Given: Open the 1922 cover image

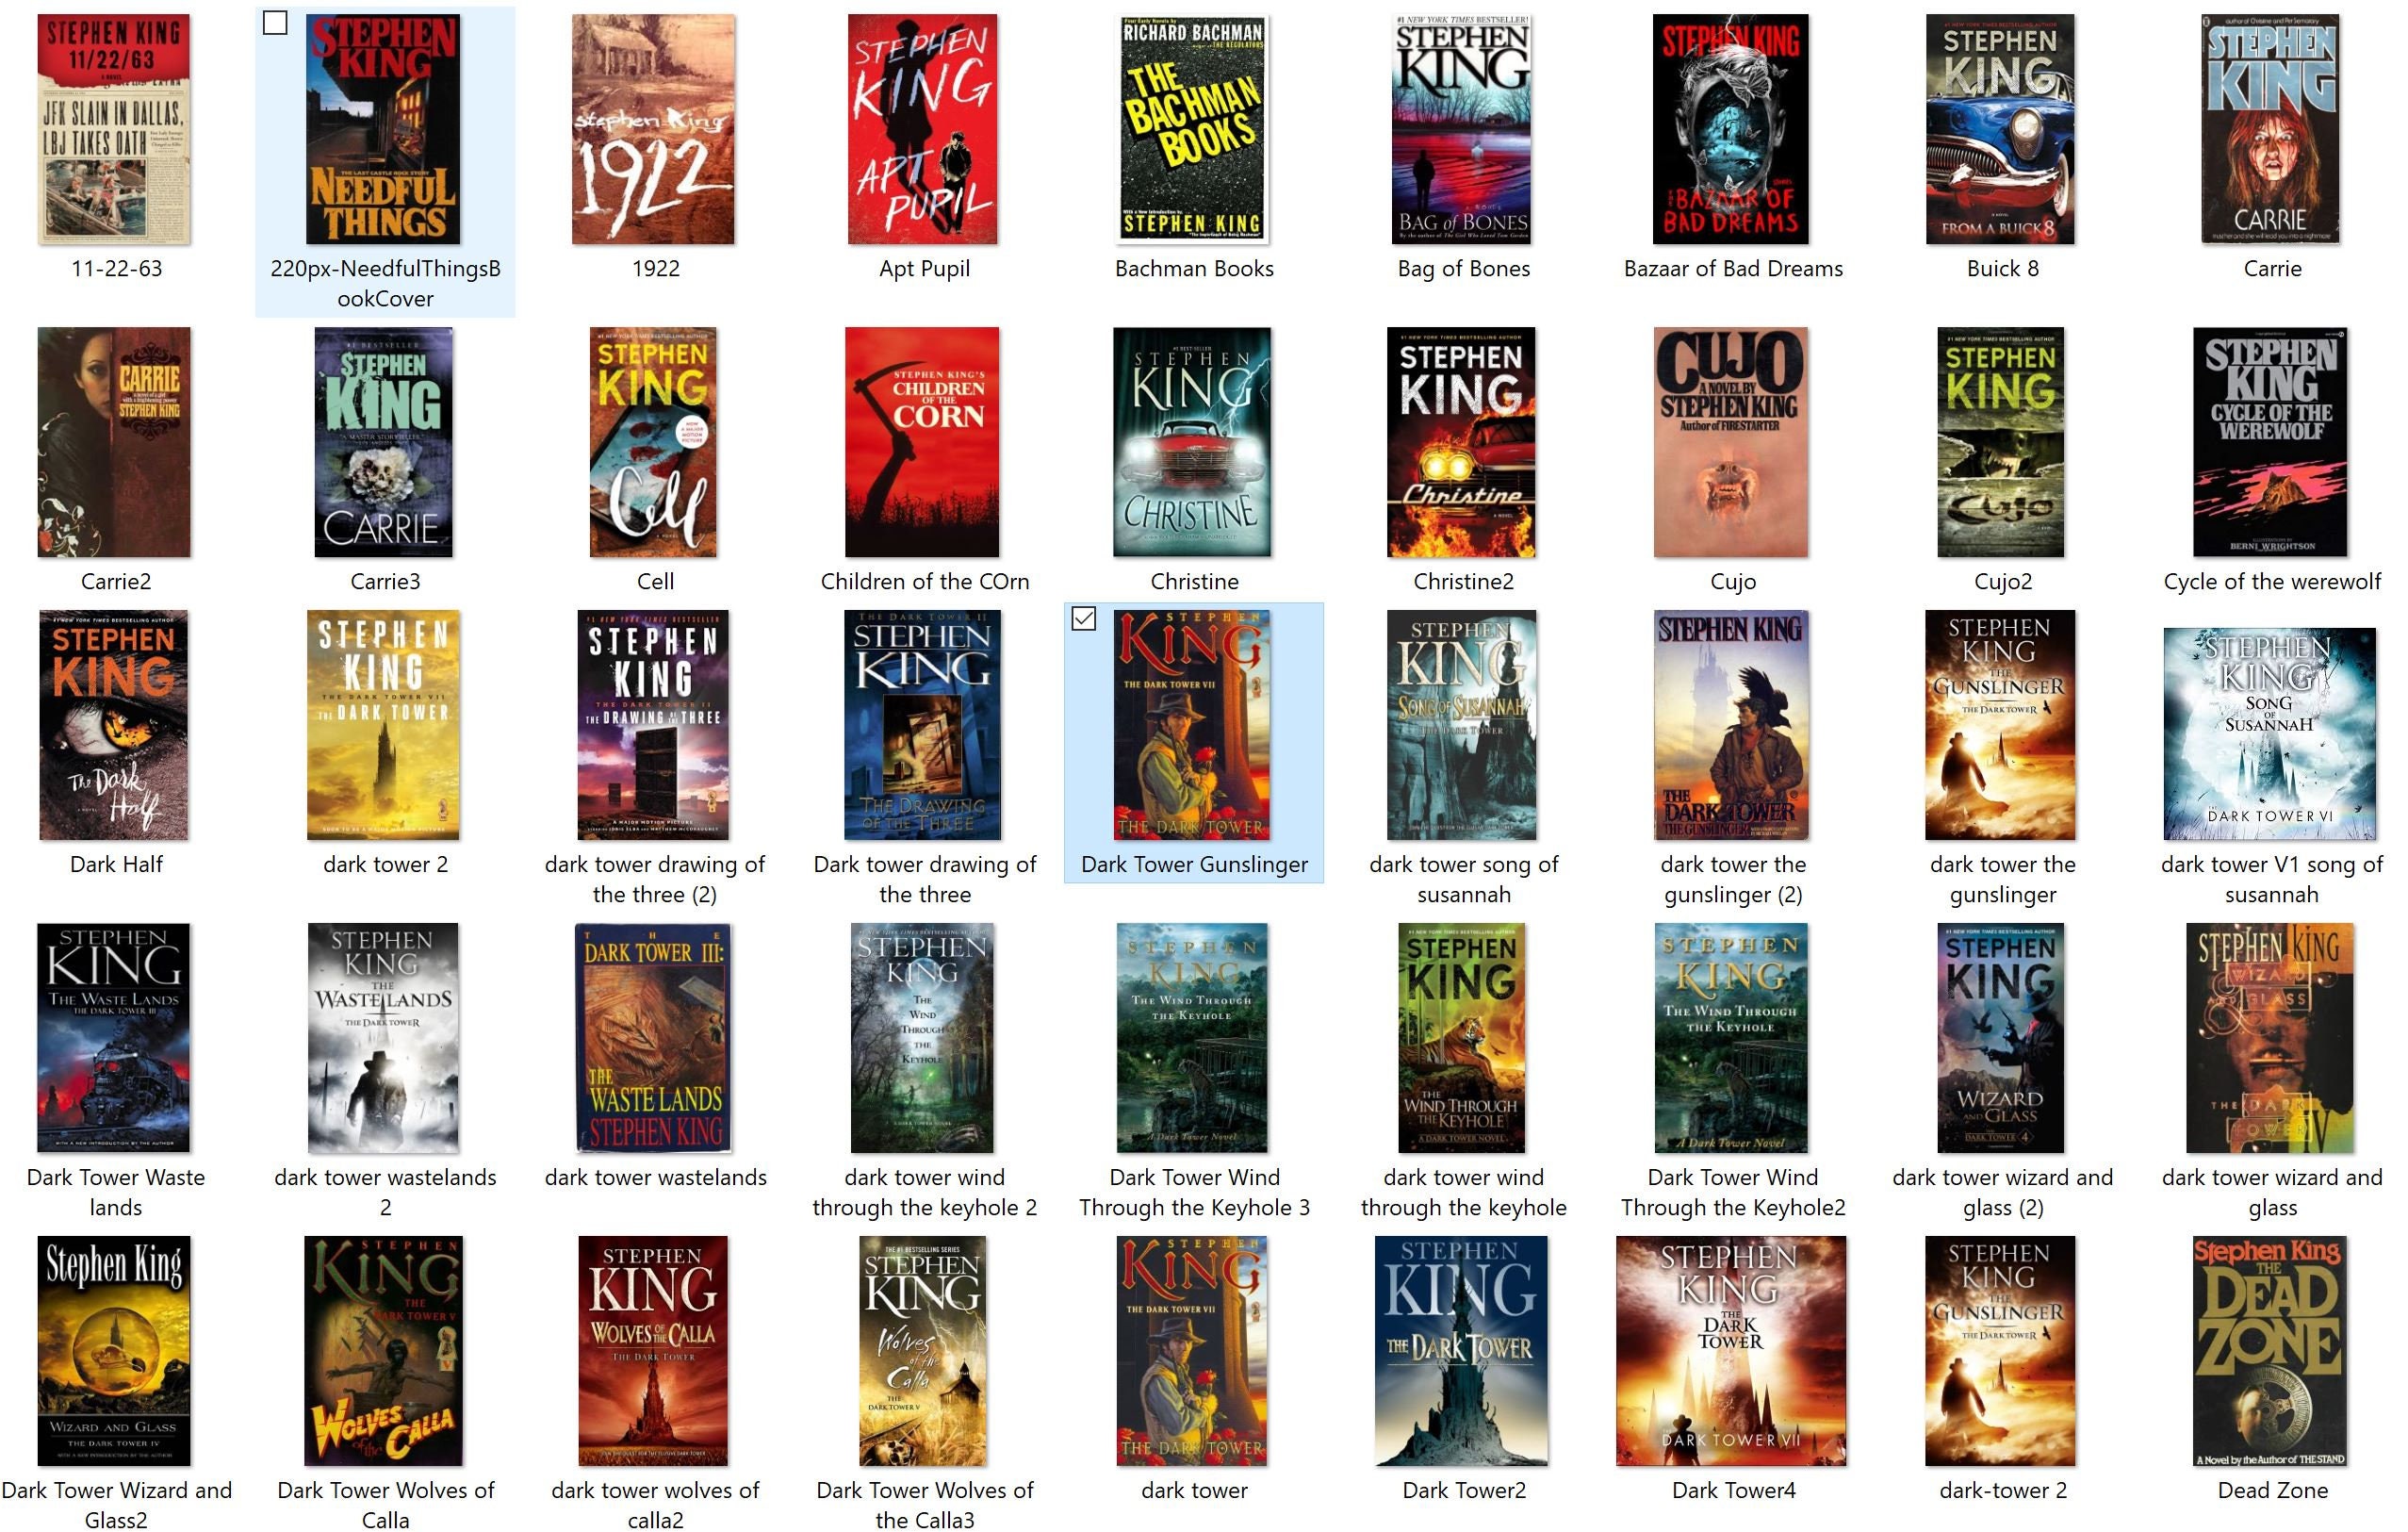Looking at the screenshot, I should pos(654,129).
